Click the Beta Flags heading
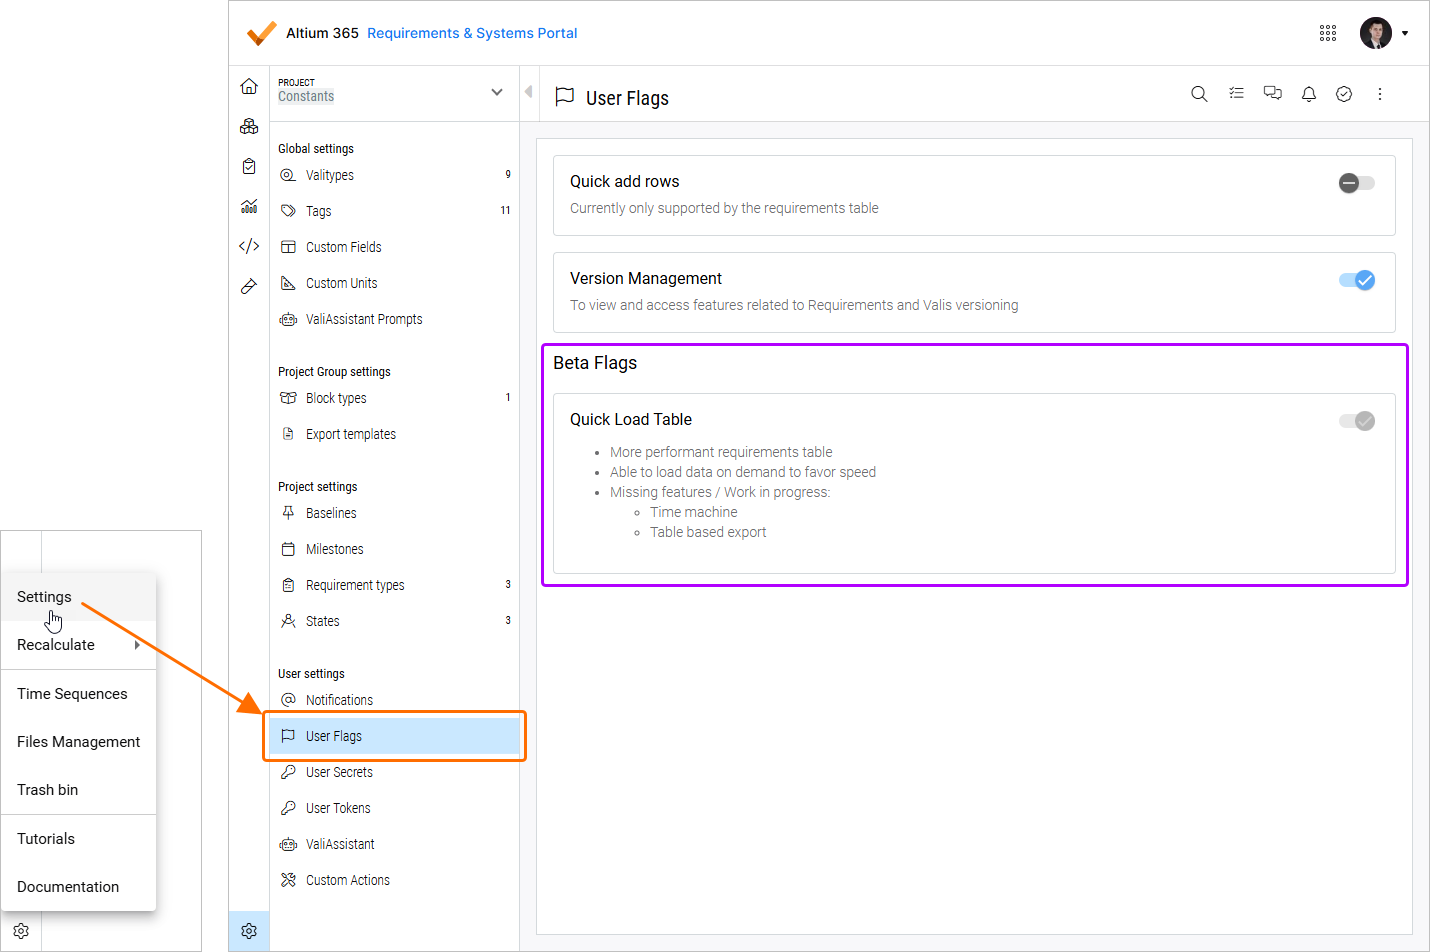 click(595, 363)
